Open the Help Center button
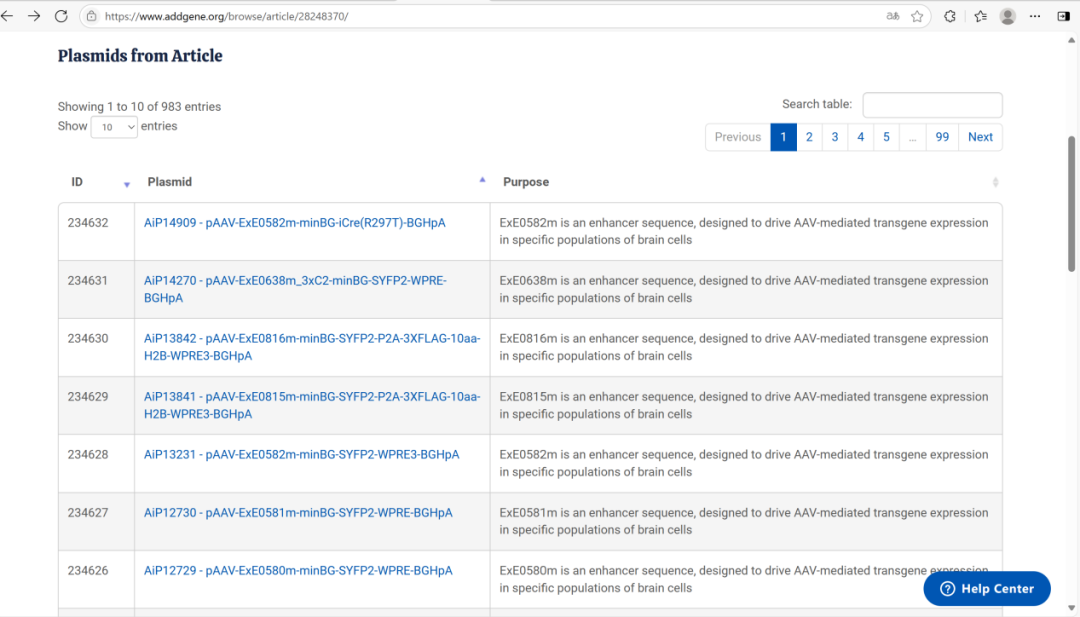Screen dimensions: 1080x617 986,589
